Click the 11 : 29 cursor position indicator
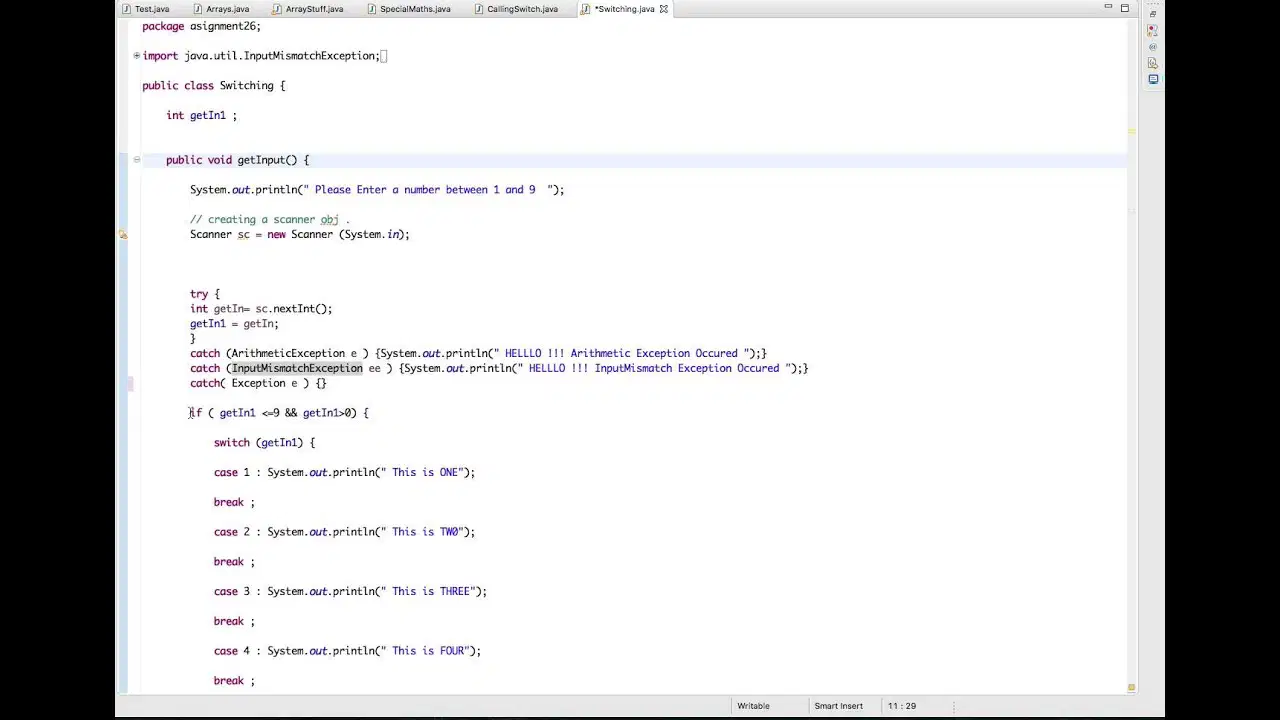 [901, 706]
